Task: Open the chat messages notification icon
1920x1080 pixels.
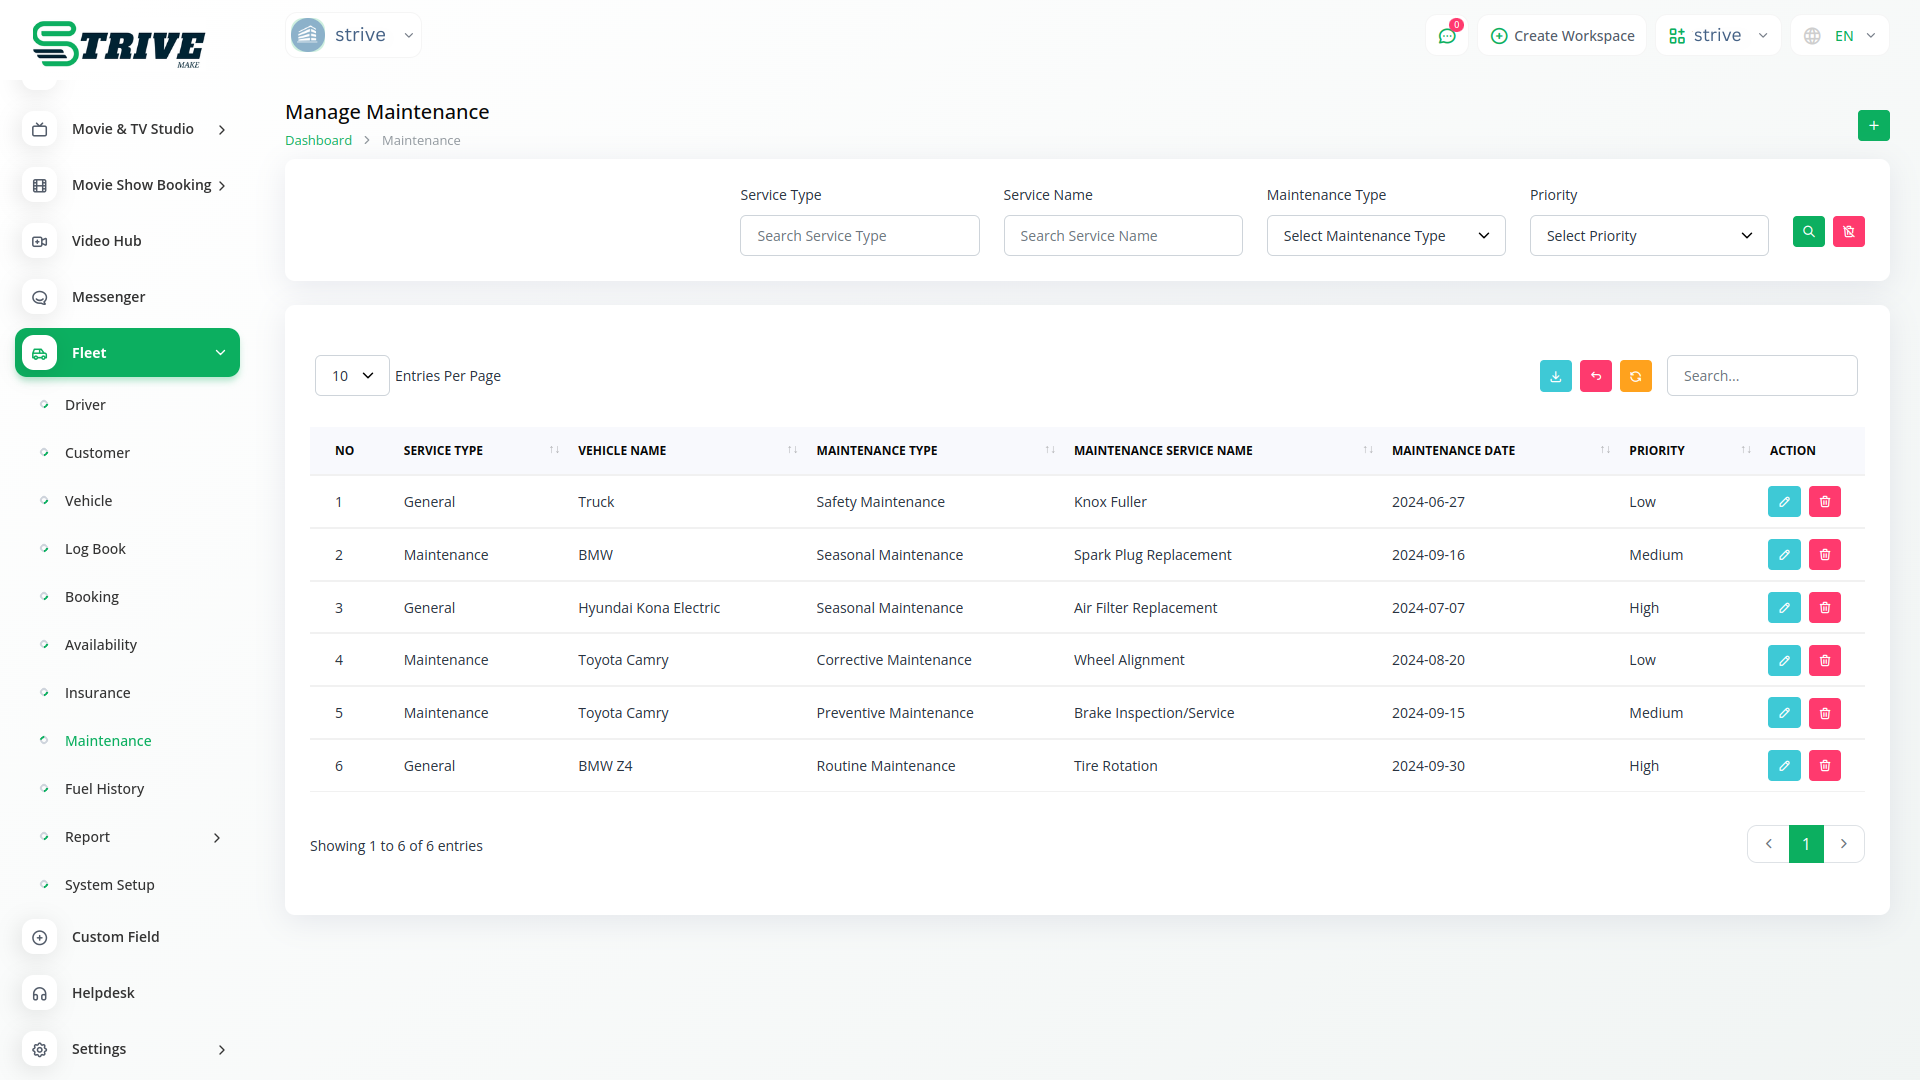Action: click(1446, 36)
